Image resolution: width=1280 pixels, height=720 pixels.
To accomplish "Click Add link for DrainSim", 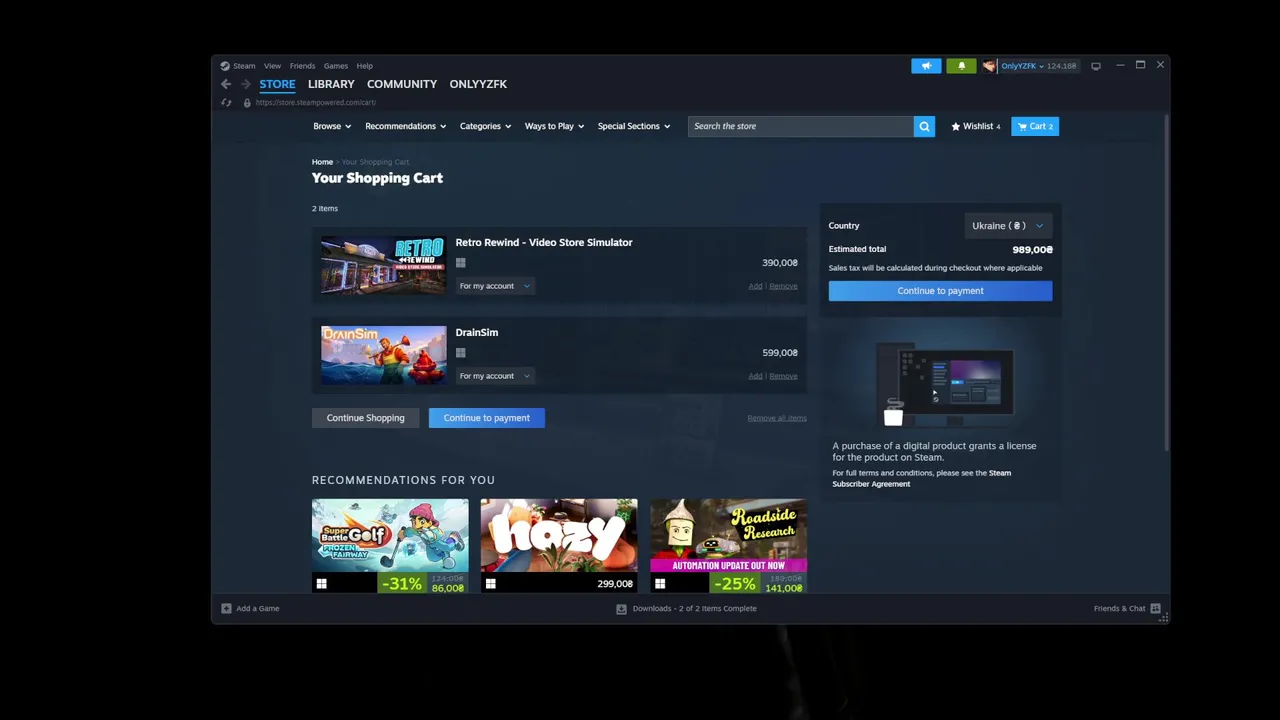I will click(755, 376).
